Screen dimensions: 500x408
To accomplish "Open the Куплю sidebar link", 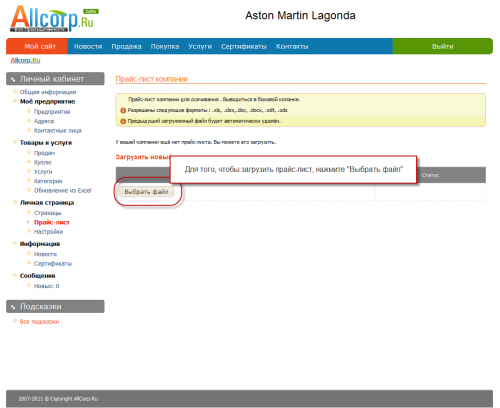I will tap(43, 162).
